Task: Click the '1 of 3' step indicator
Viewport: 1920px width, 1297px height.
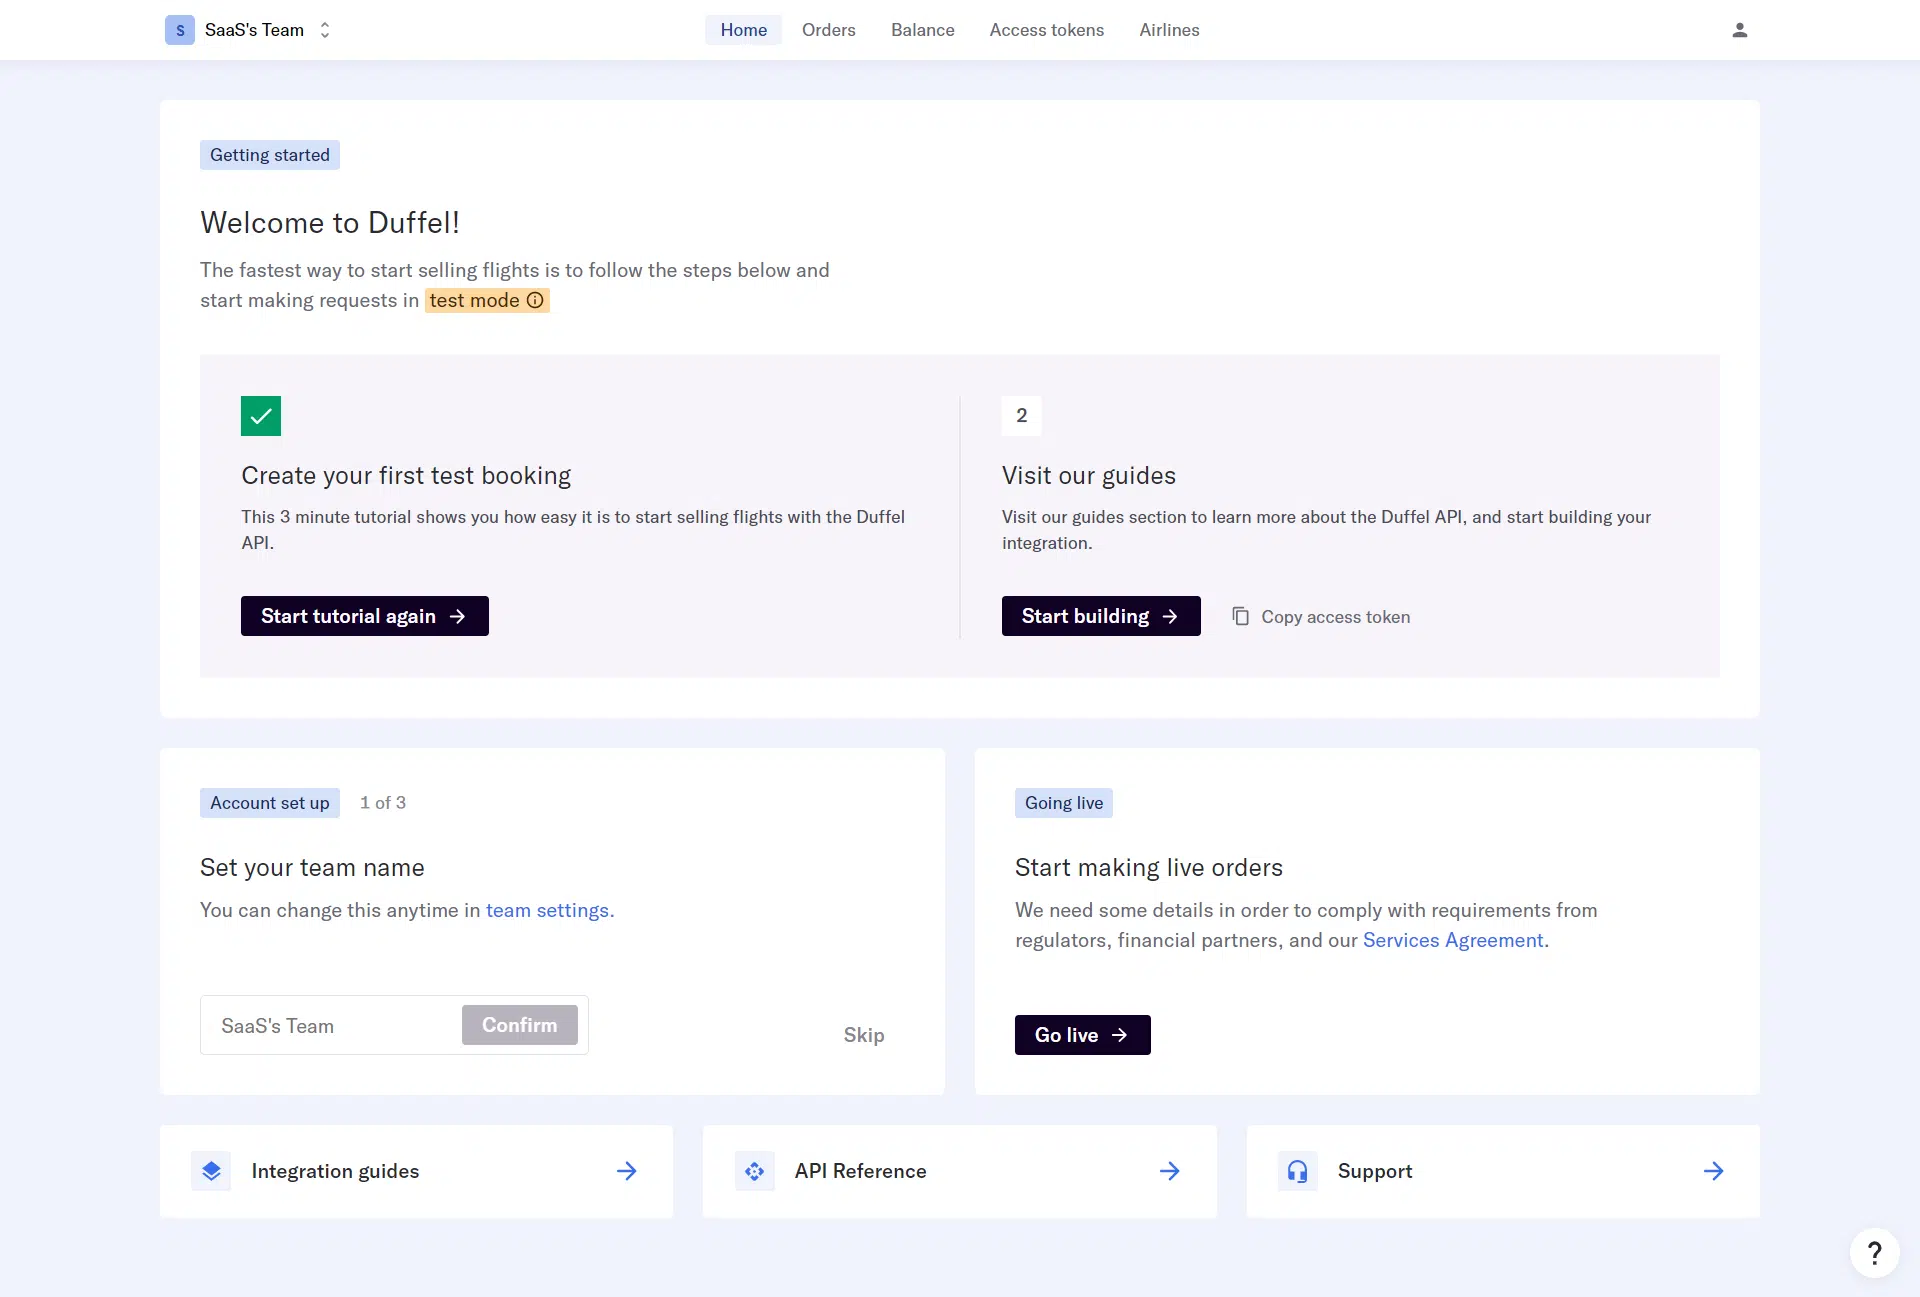Action: pyautogui.click(x=383, y=803)
